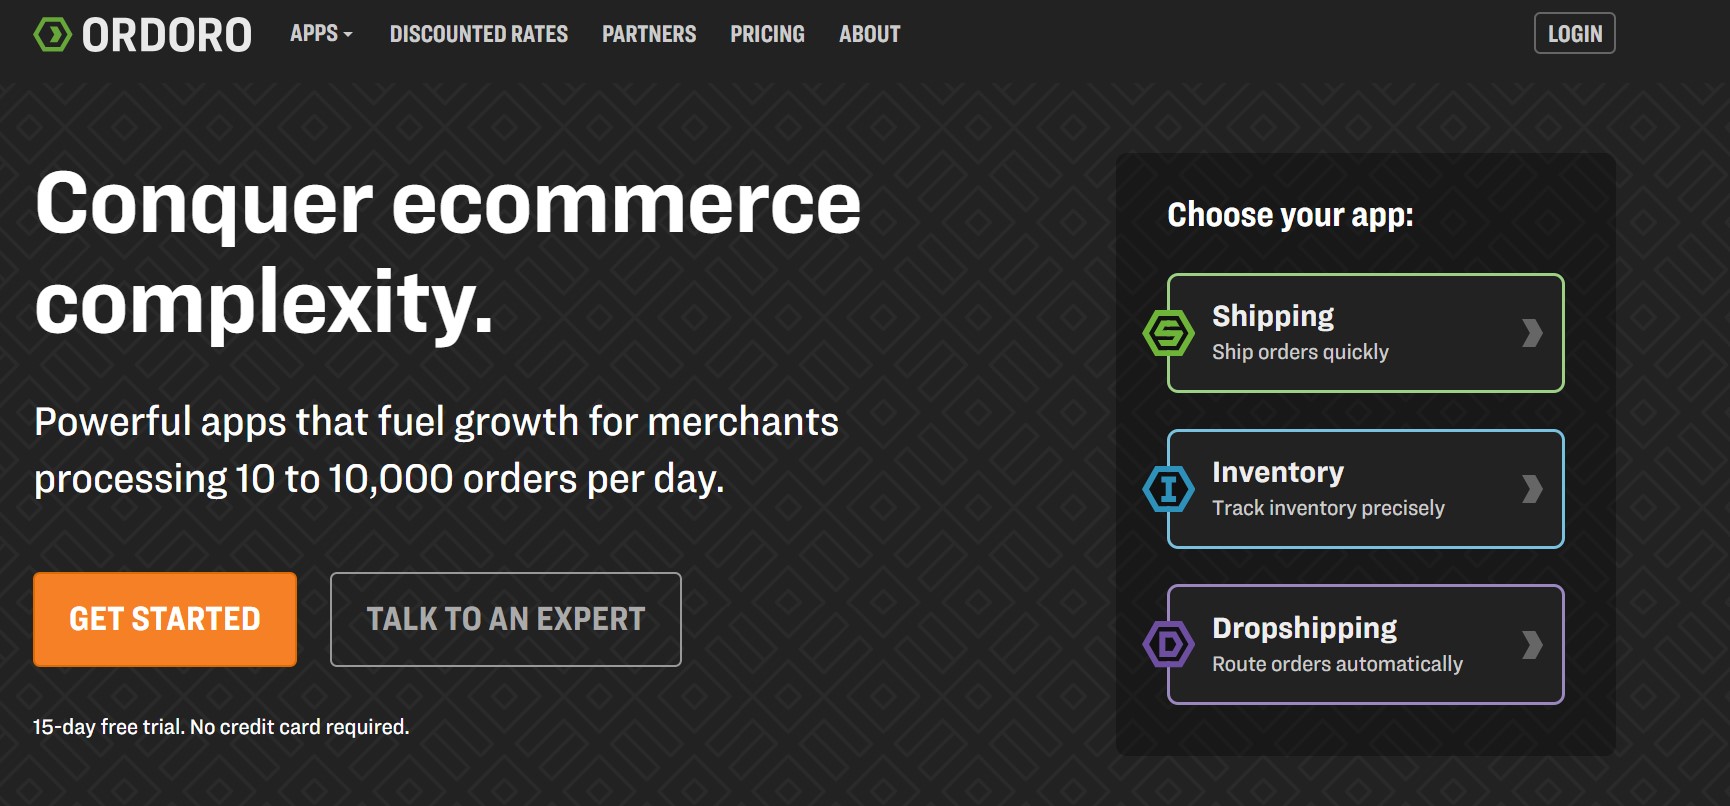Click the chevron arrow in Inventory card
Image resolution: width=1730 pixels, height=806 pixels.
coord(1532,489)
